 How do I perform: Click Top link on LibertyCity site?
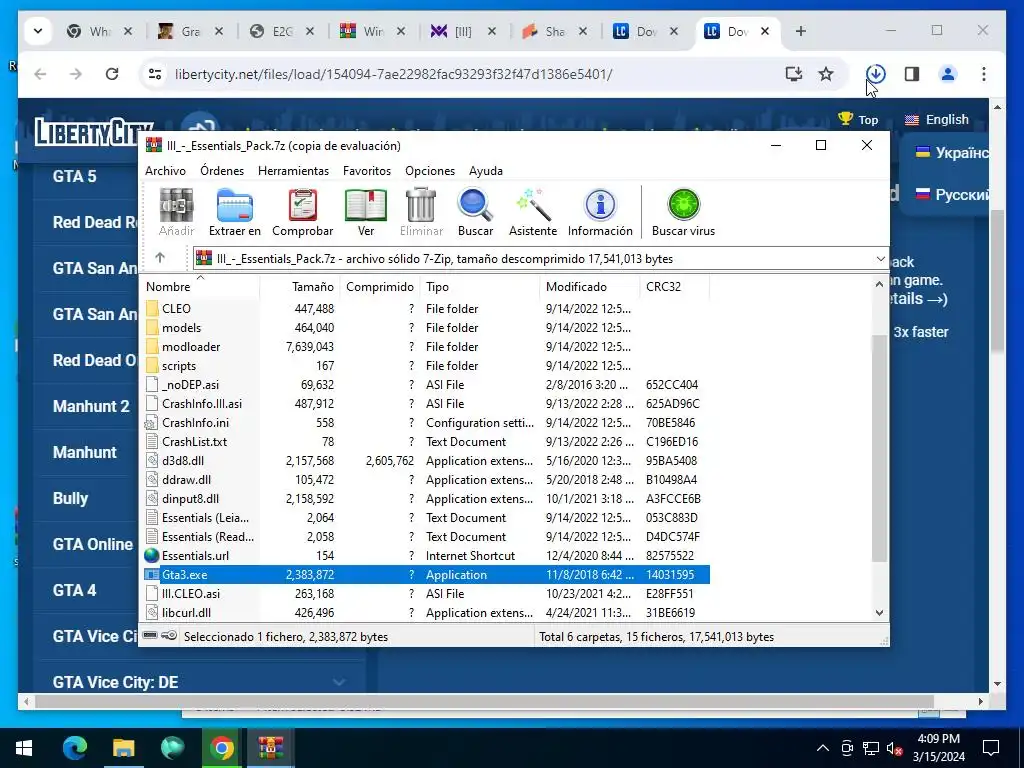pos(858,120)
